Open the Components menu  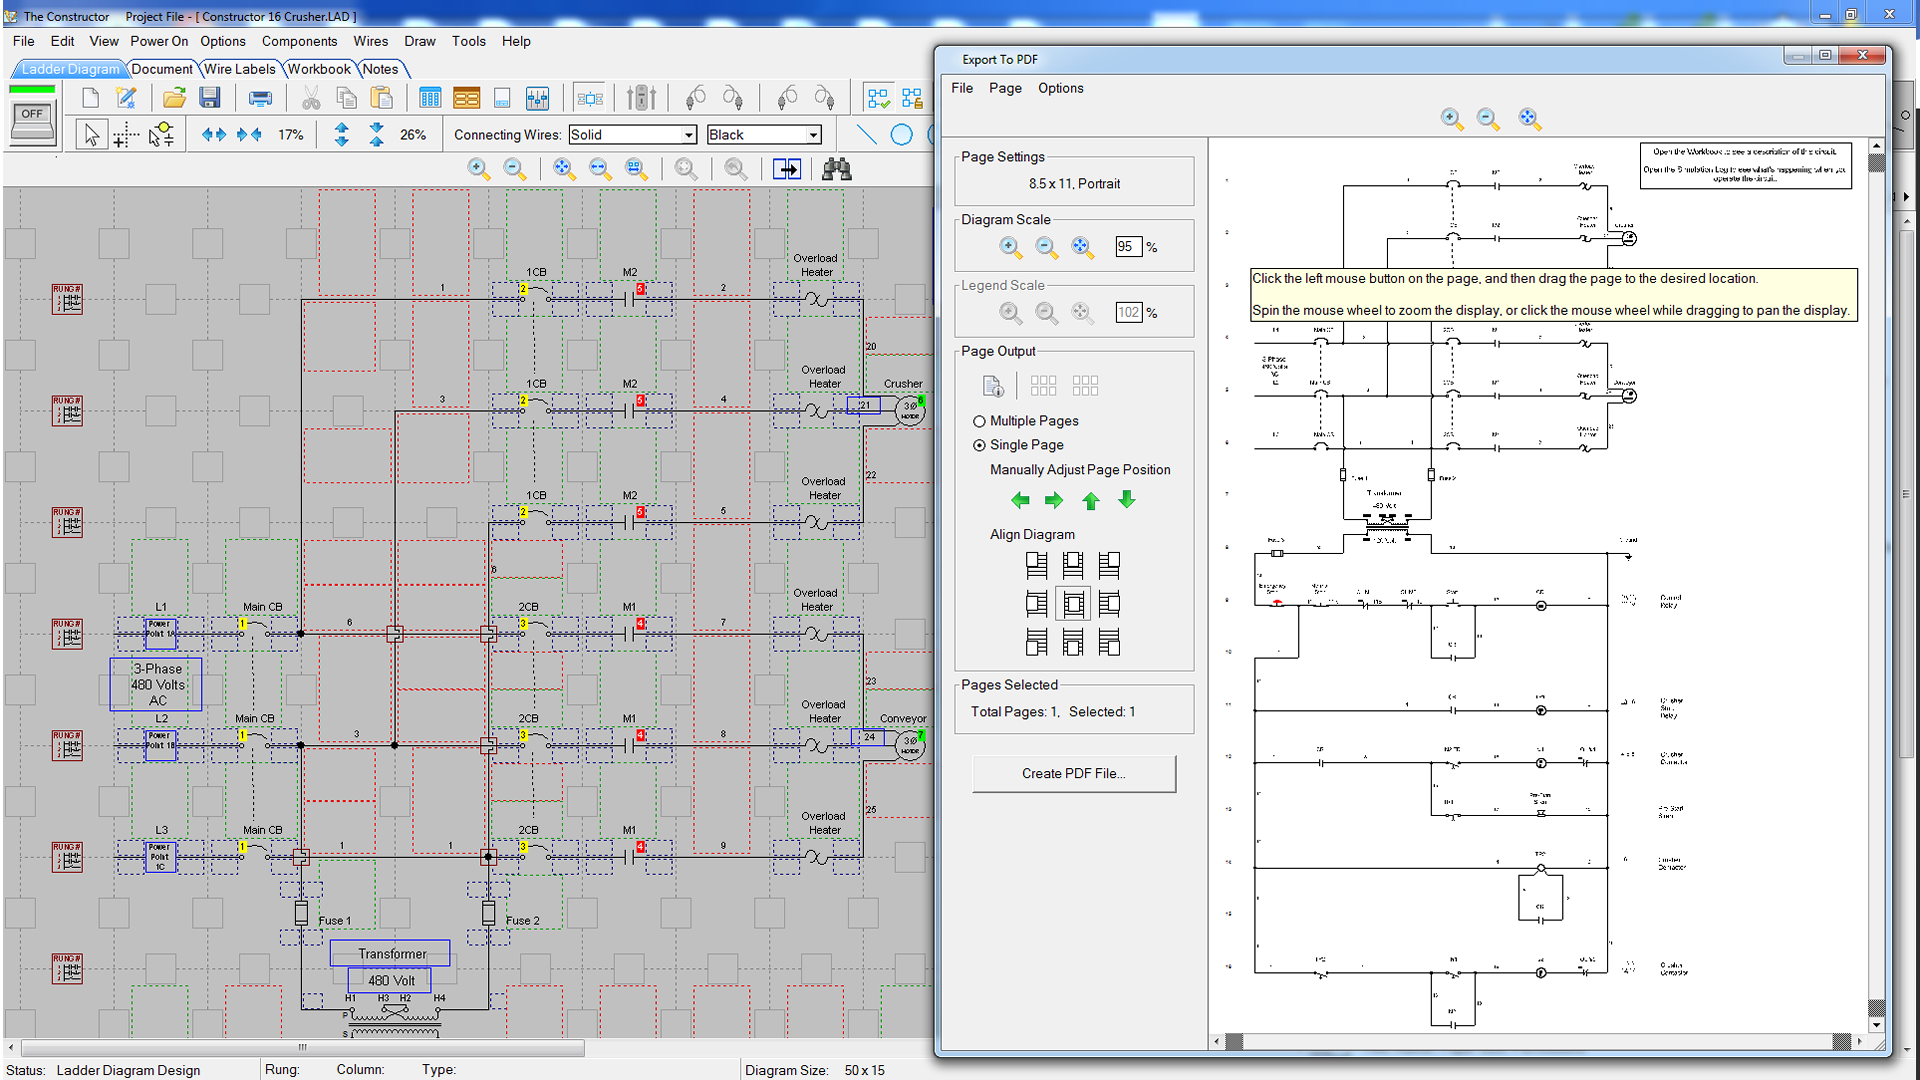(x=299, y=41)
